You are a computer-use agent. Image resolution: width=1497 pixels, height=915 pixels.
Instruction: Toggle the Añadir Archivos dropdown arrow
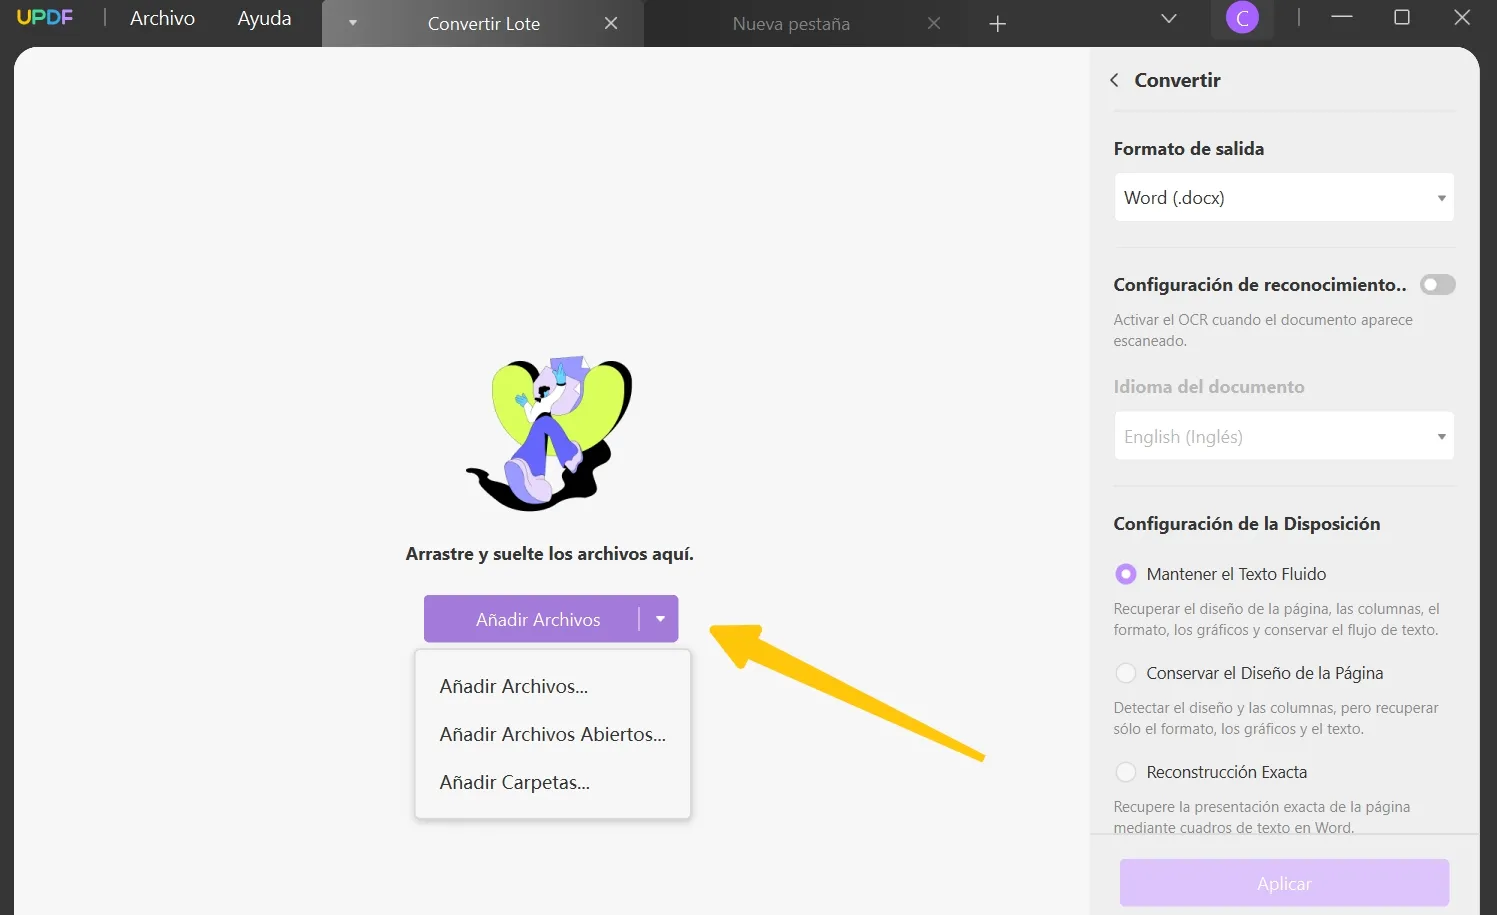[x=660, y=619]
